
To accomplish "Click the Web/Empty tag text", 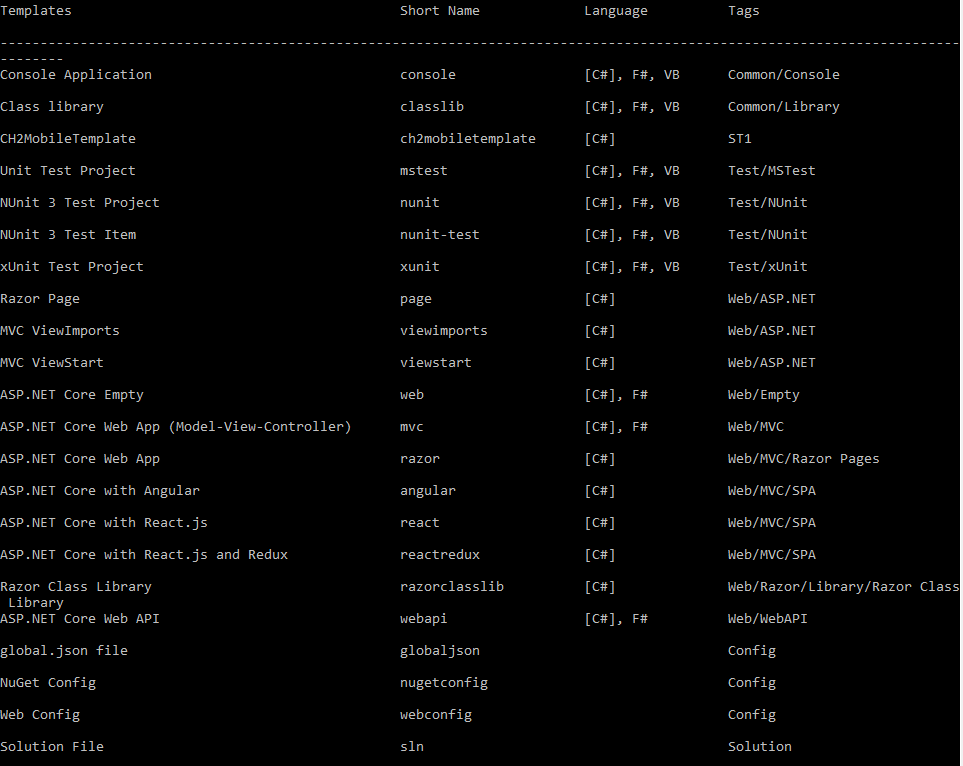I will [763, 395].
